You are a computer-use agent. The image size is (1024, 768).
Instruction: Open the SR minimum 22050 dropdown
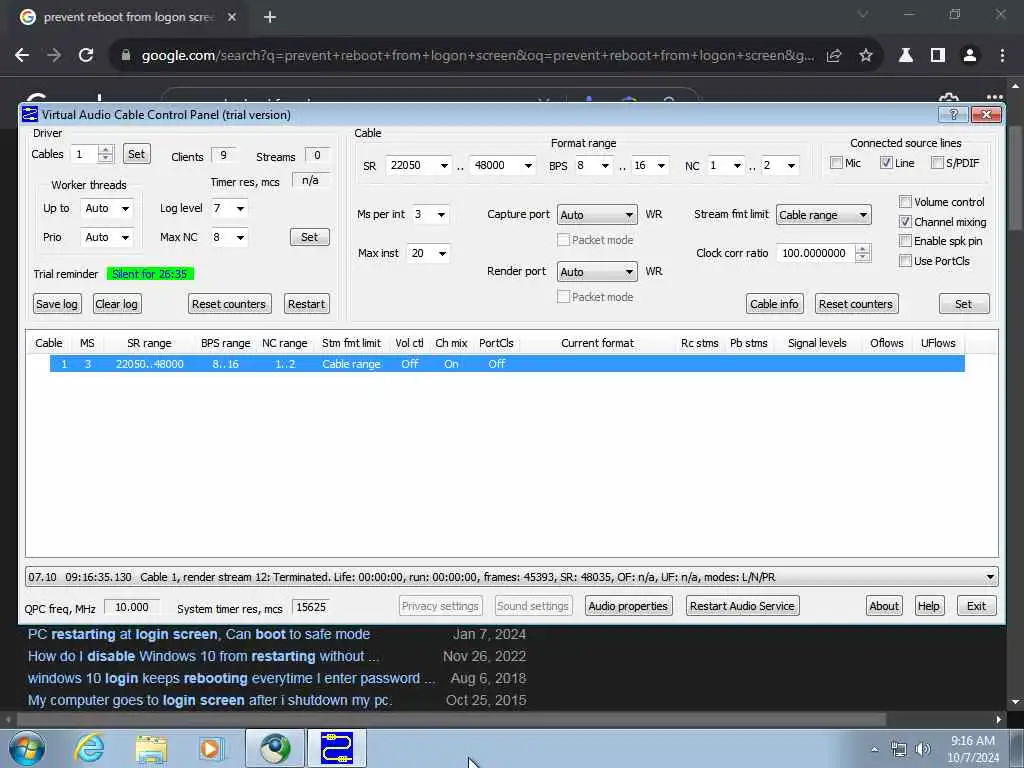[x=444, y=165]
